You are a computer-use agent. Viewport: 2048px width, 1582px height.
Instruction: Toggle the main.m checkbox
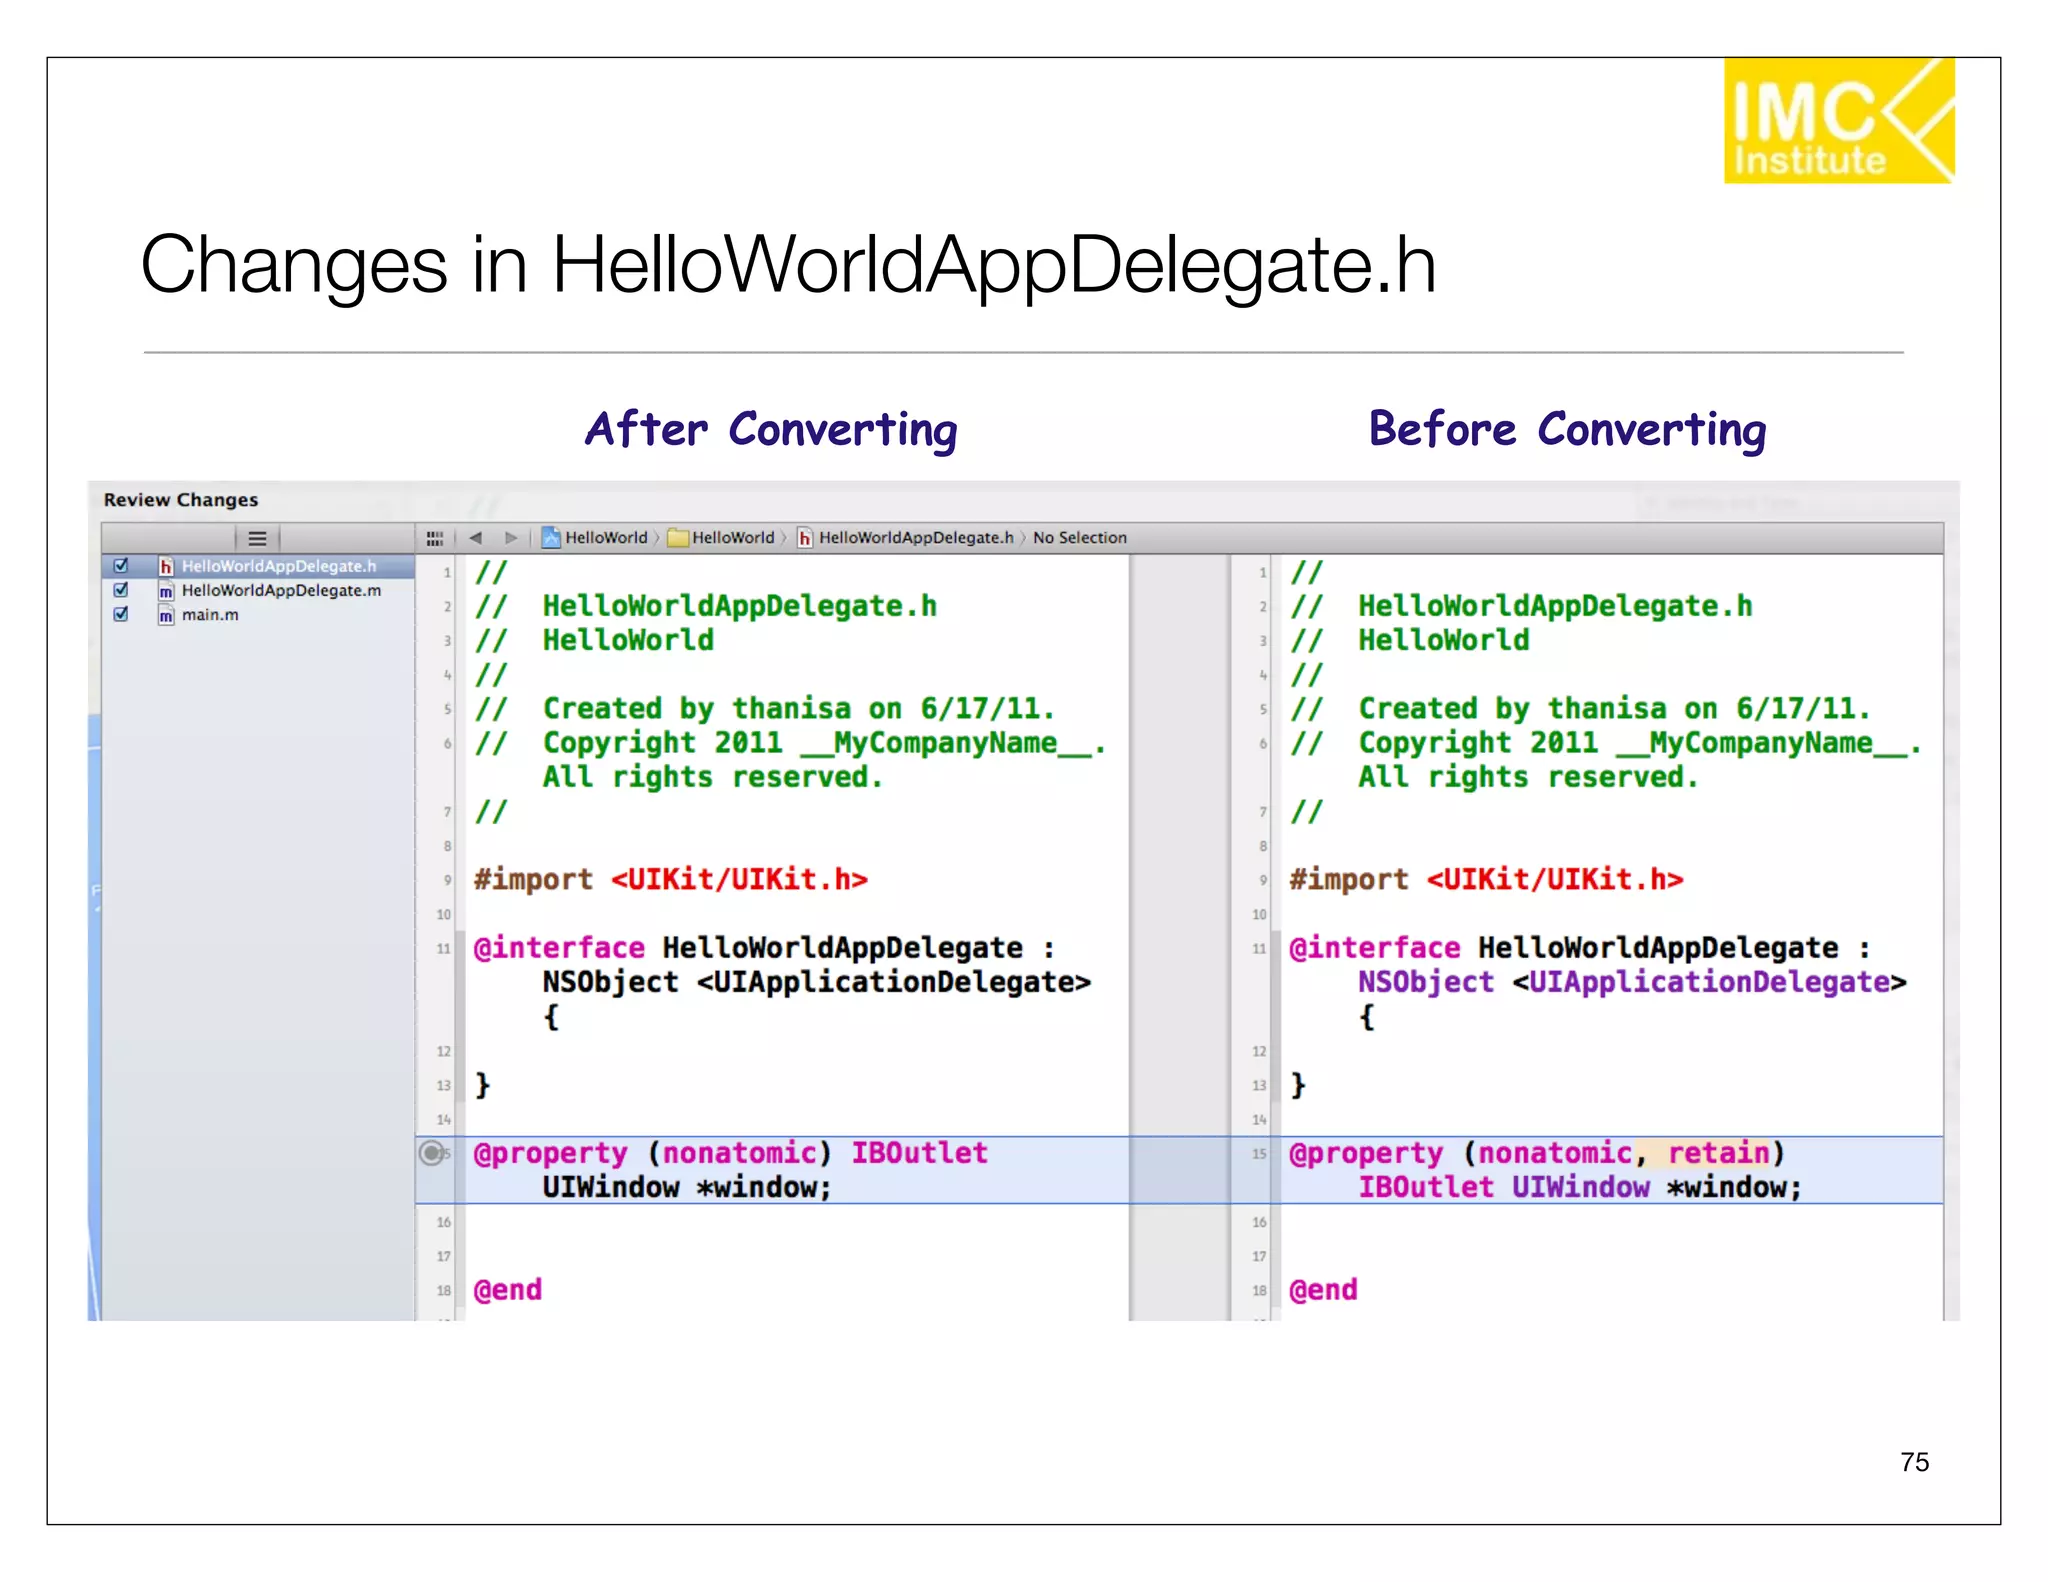[x=121, y=614]
